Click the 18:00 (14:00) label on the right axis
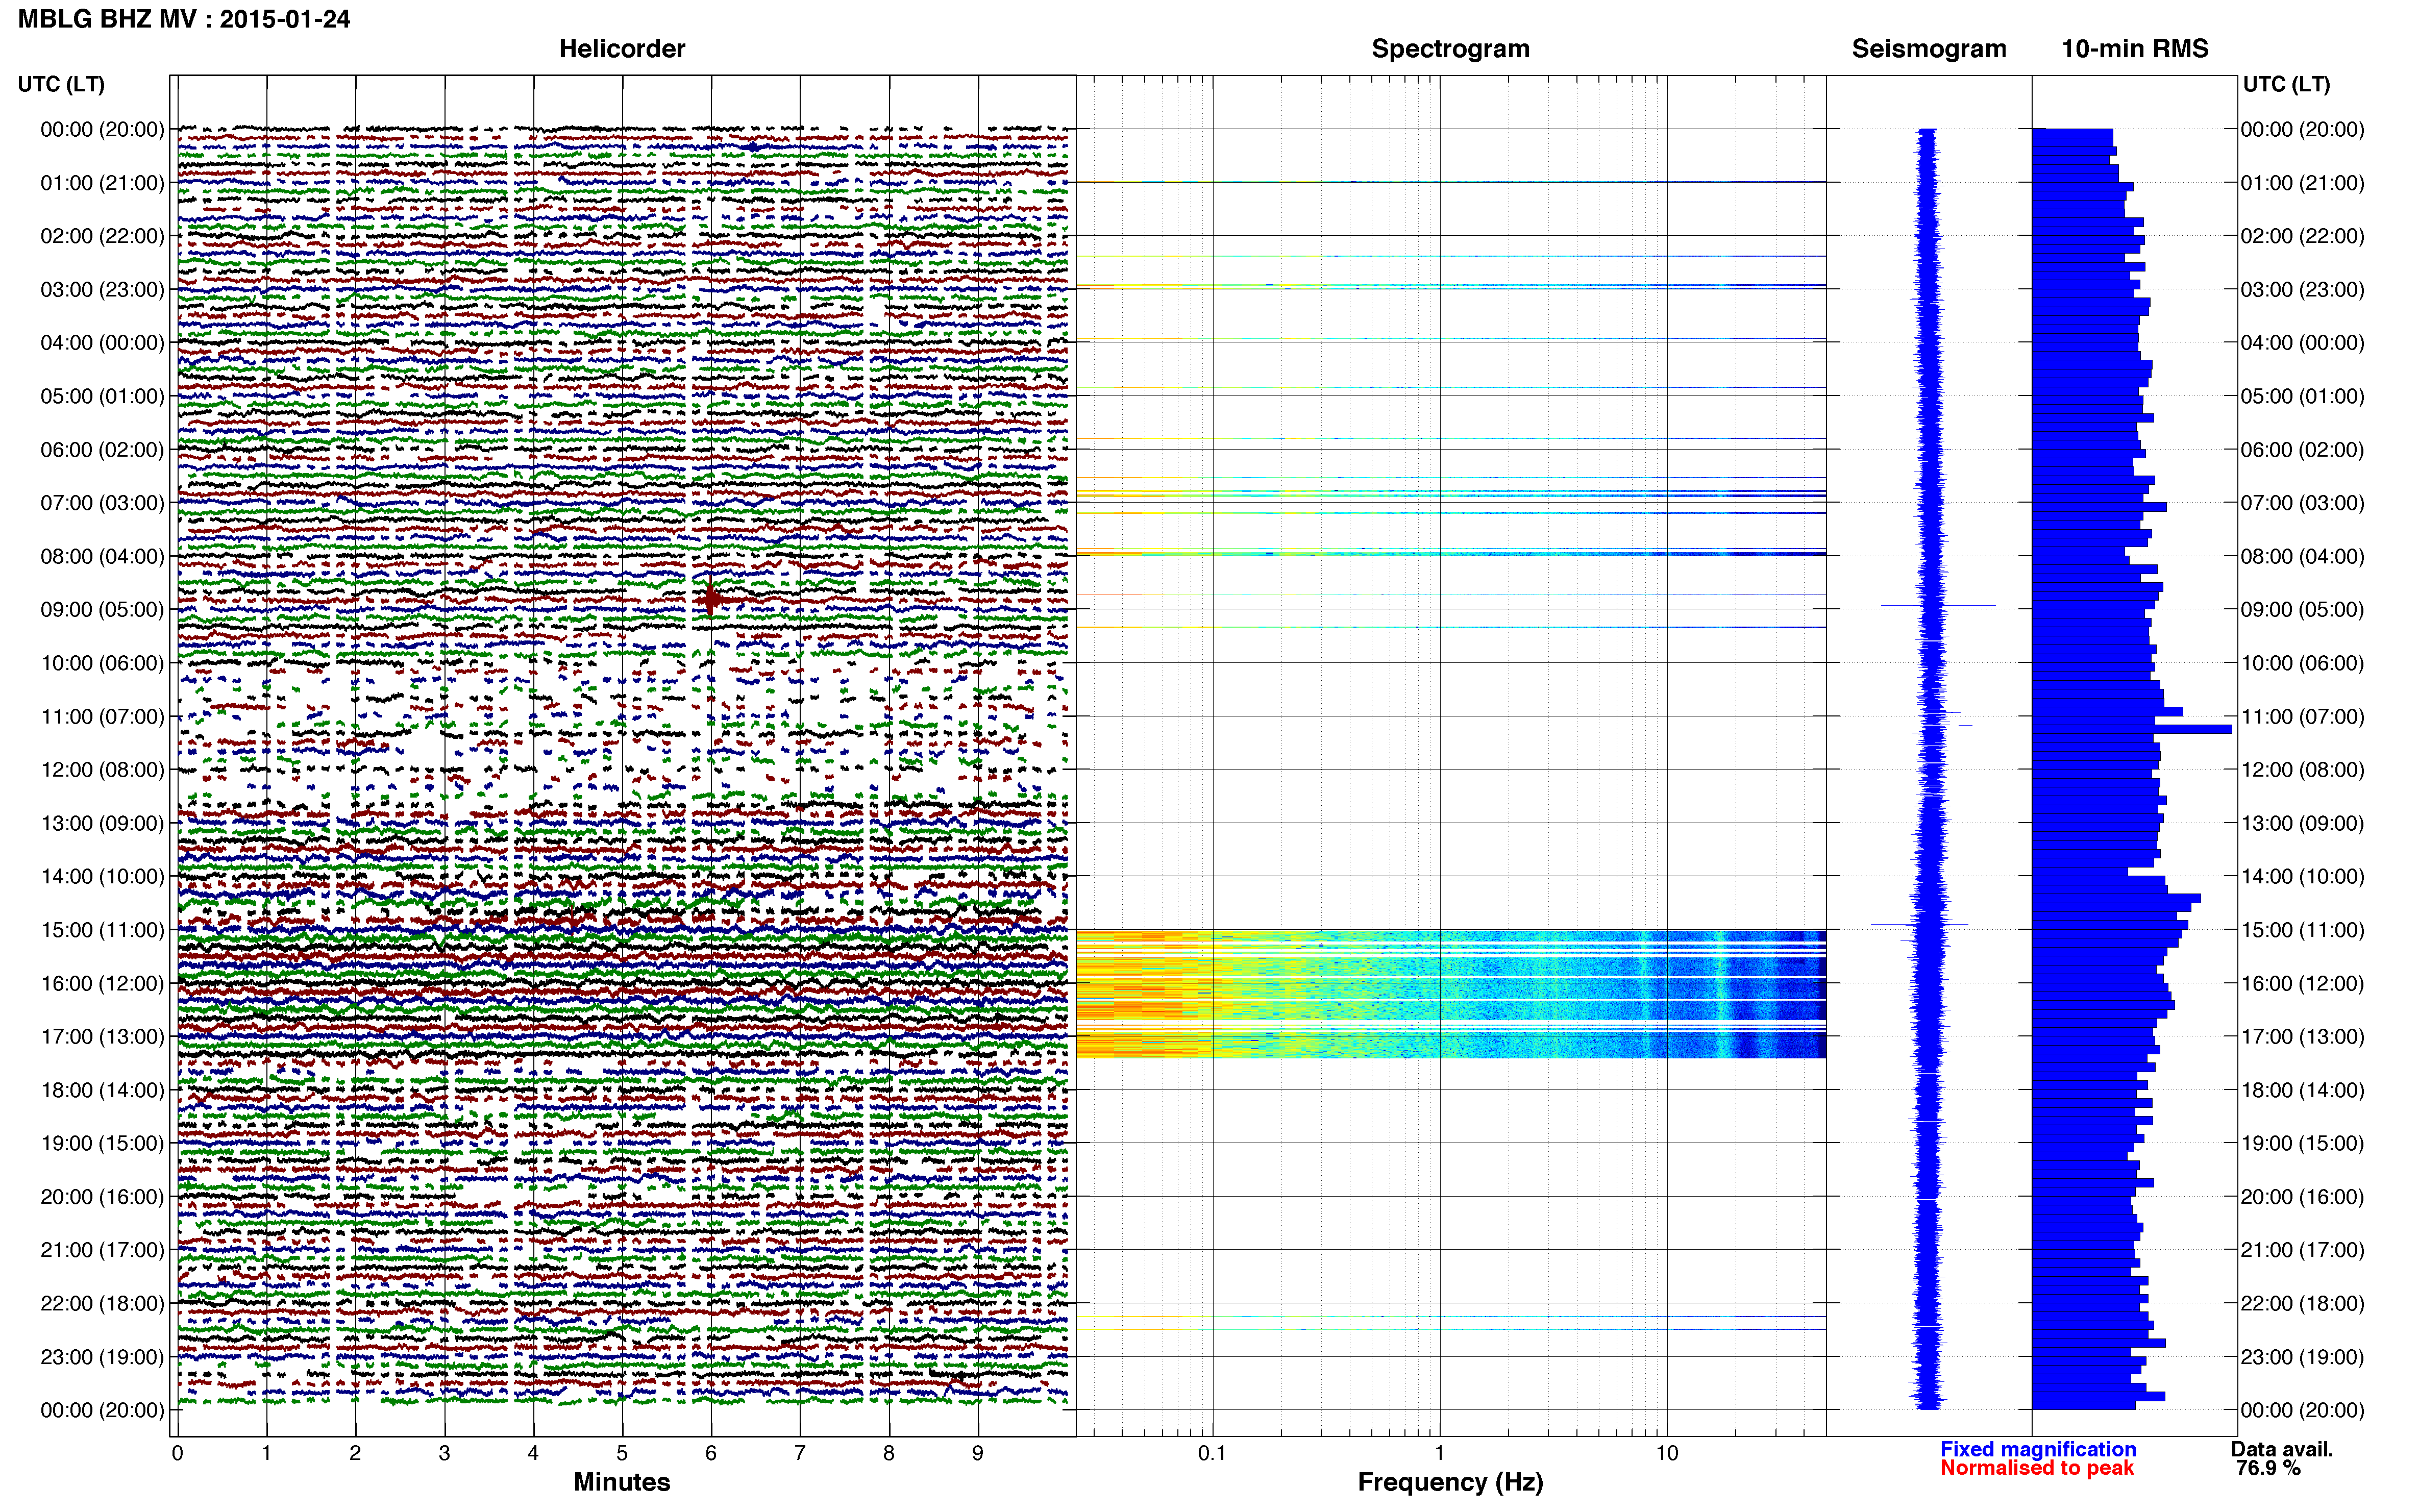The image size is (2419, 1512). point(2302,1090)
